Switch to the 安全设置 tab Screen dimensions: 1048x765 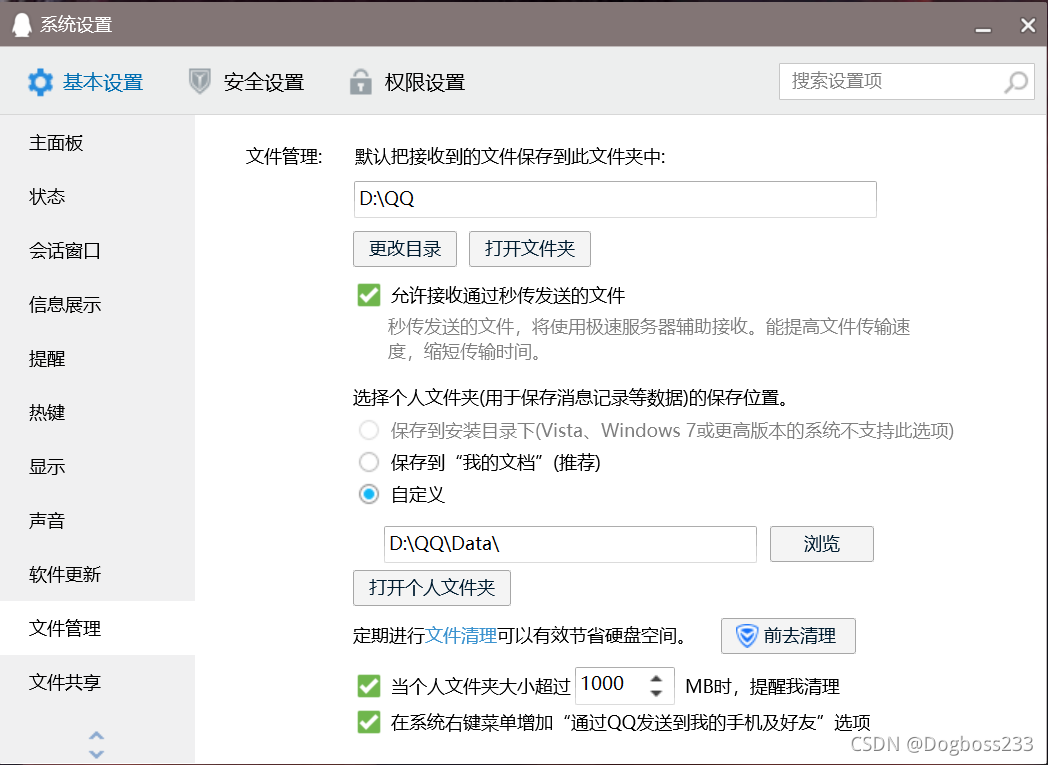tap(247, 82)
